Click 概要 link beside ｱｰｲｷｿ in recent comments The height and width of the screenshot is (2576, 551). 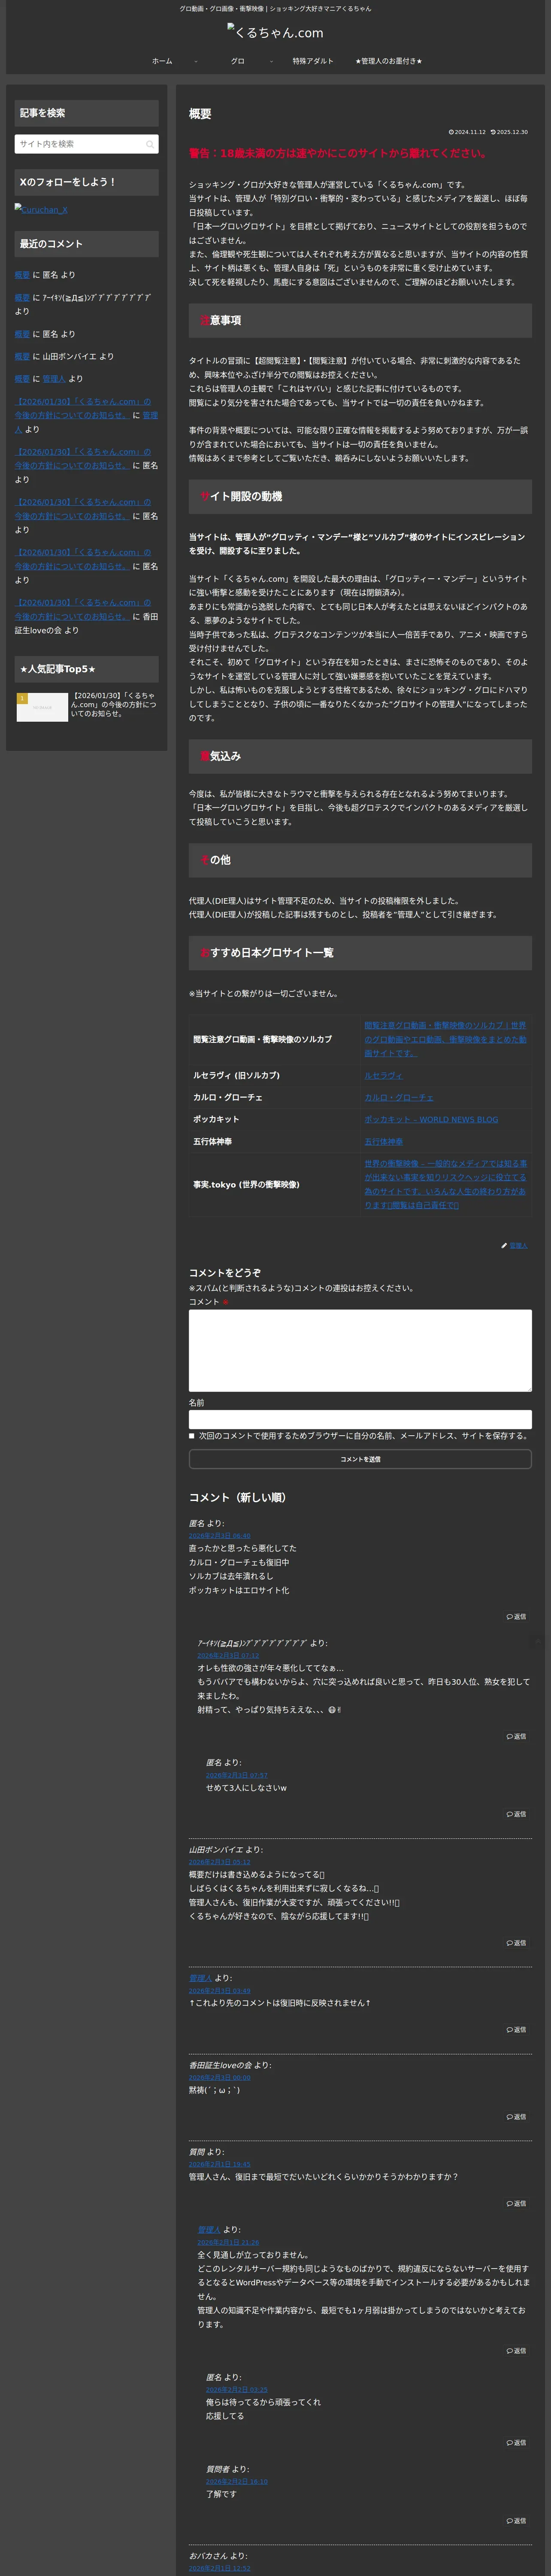[22, 297]
